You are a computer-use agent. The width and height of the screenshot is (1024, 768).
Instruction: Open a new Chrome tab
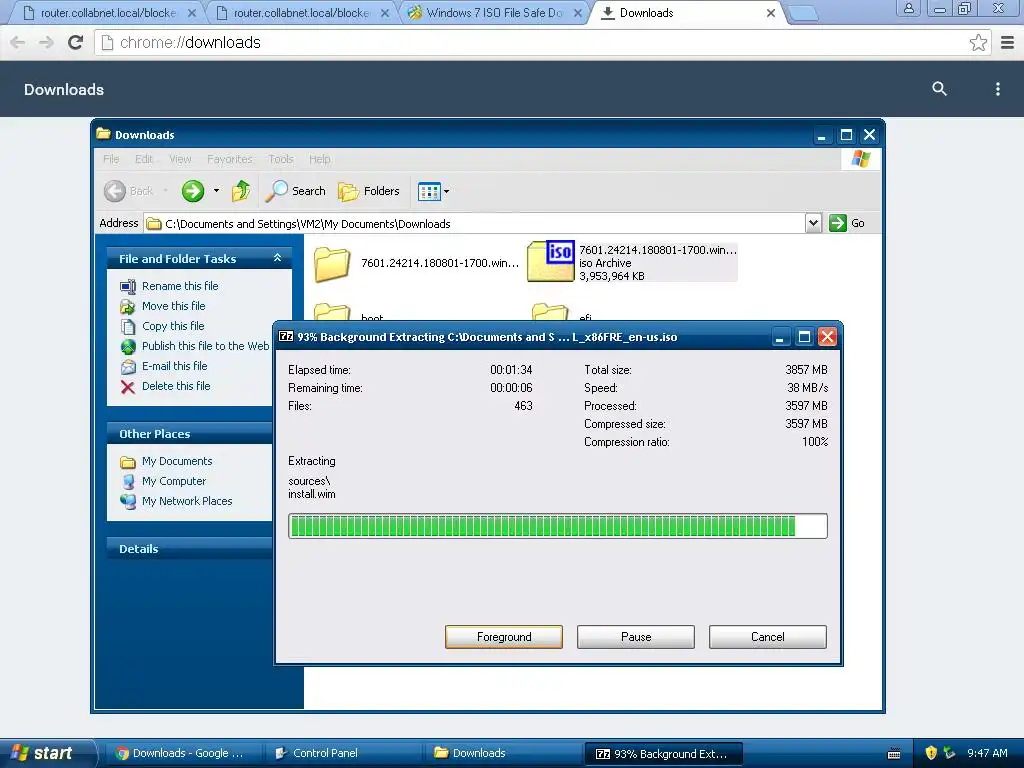coord(803,13)
